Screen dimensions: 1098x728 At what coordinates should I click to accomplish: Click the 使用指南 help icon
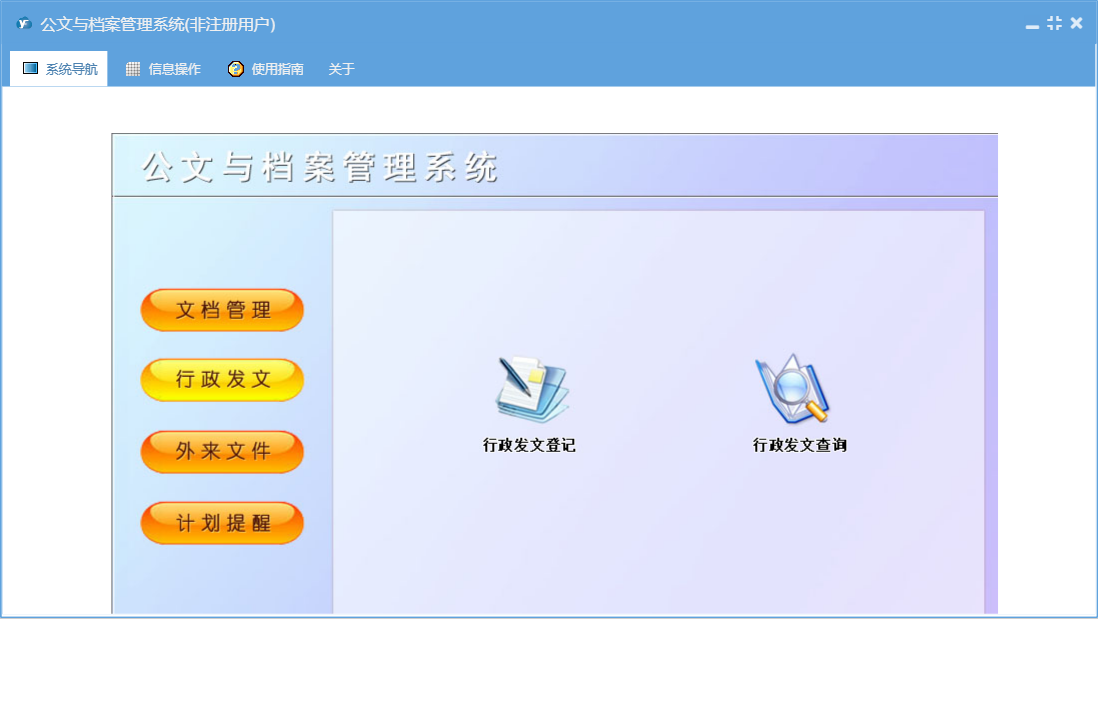click(x=235, y=69)
